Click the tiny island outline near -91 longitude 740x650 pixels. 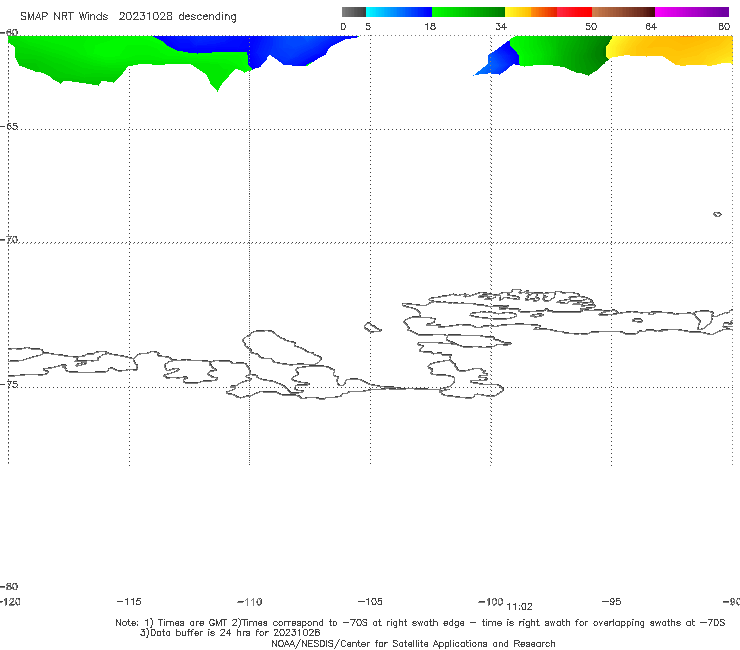coord(717,214)
